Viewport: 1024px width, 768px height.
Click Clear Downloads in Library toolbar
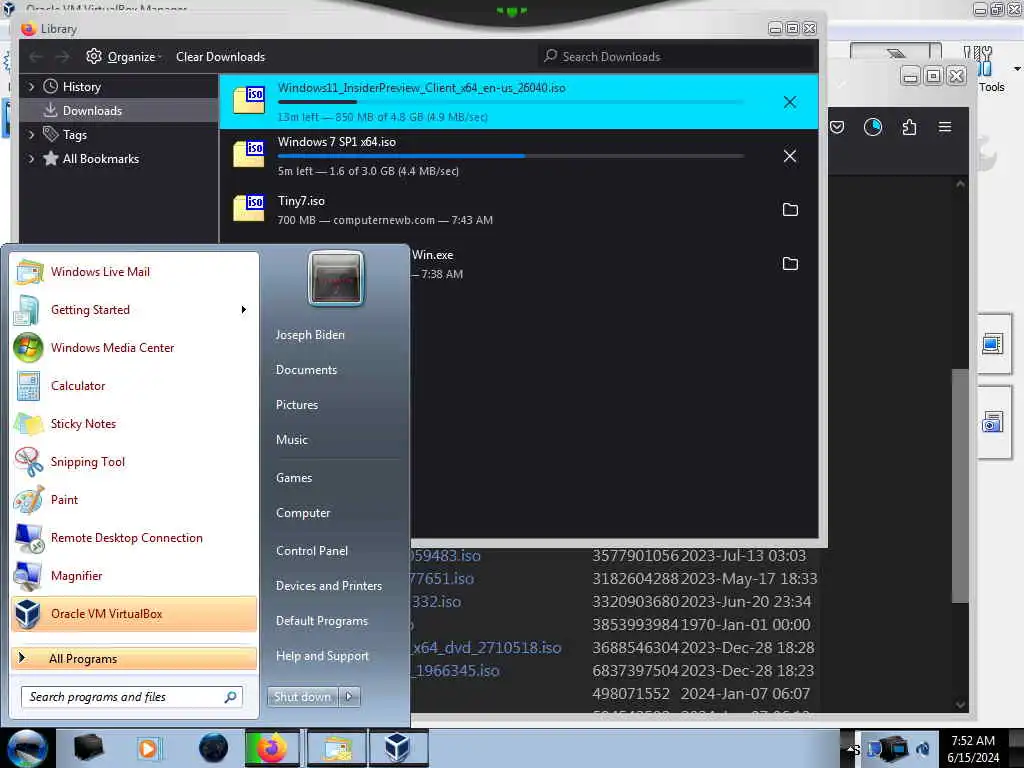point(220,57)
